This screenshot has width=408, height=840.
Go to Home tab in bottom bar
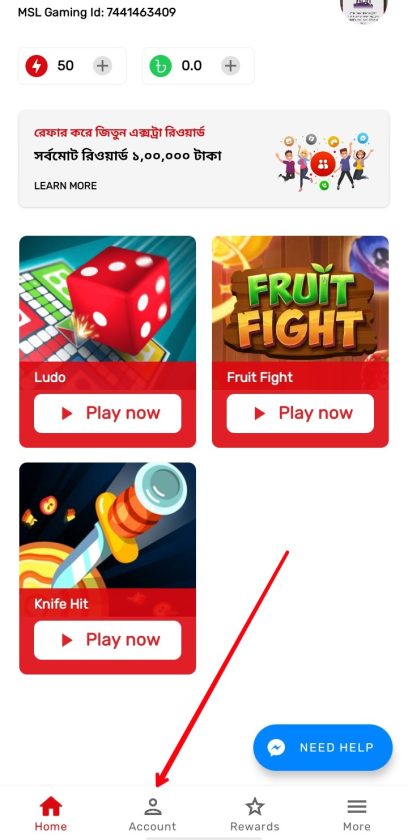pos(51,813)
